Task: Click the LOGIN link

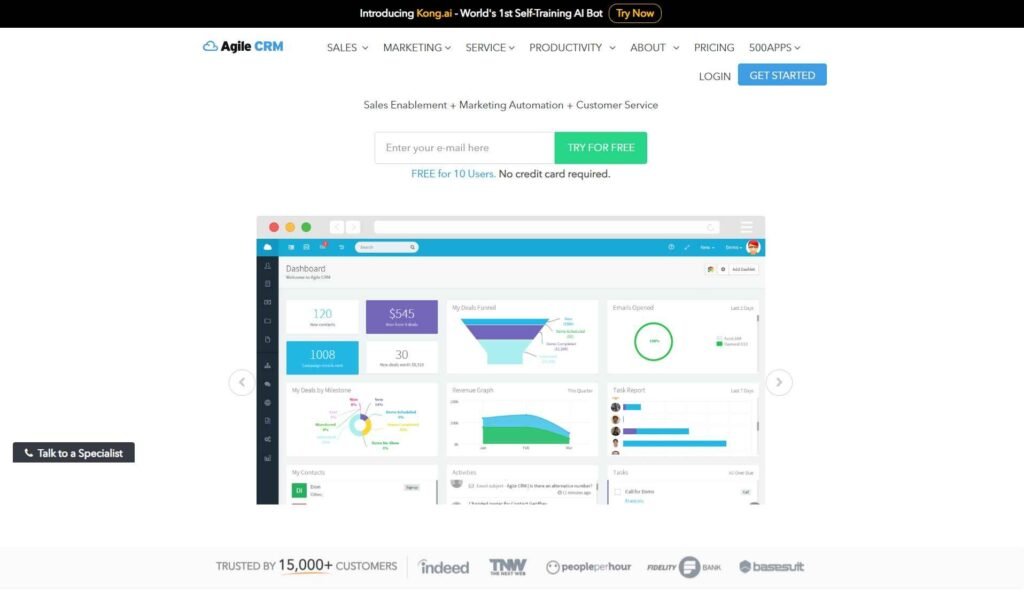Action: click(714, 76)
